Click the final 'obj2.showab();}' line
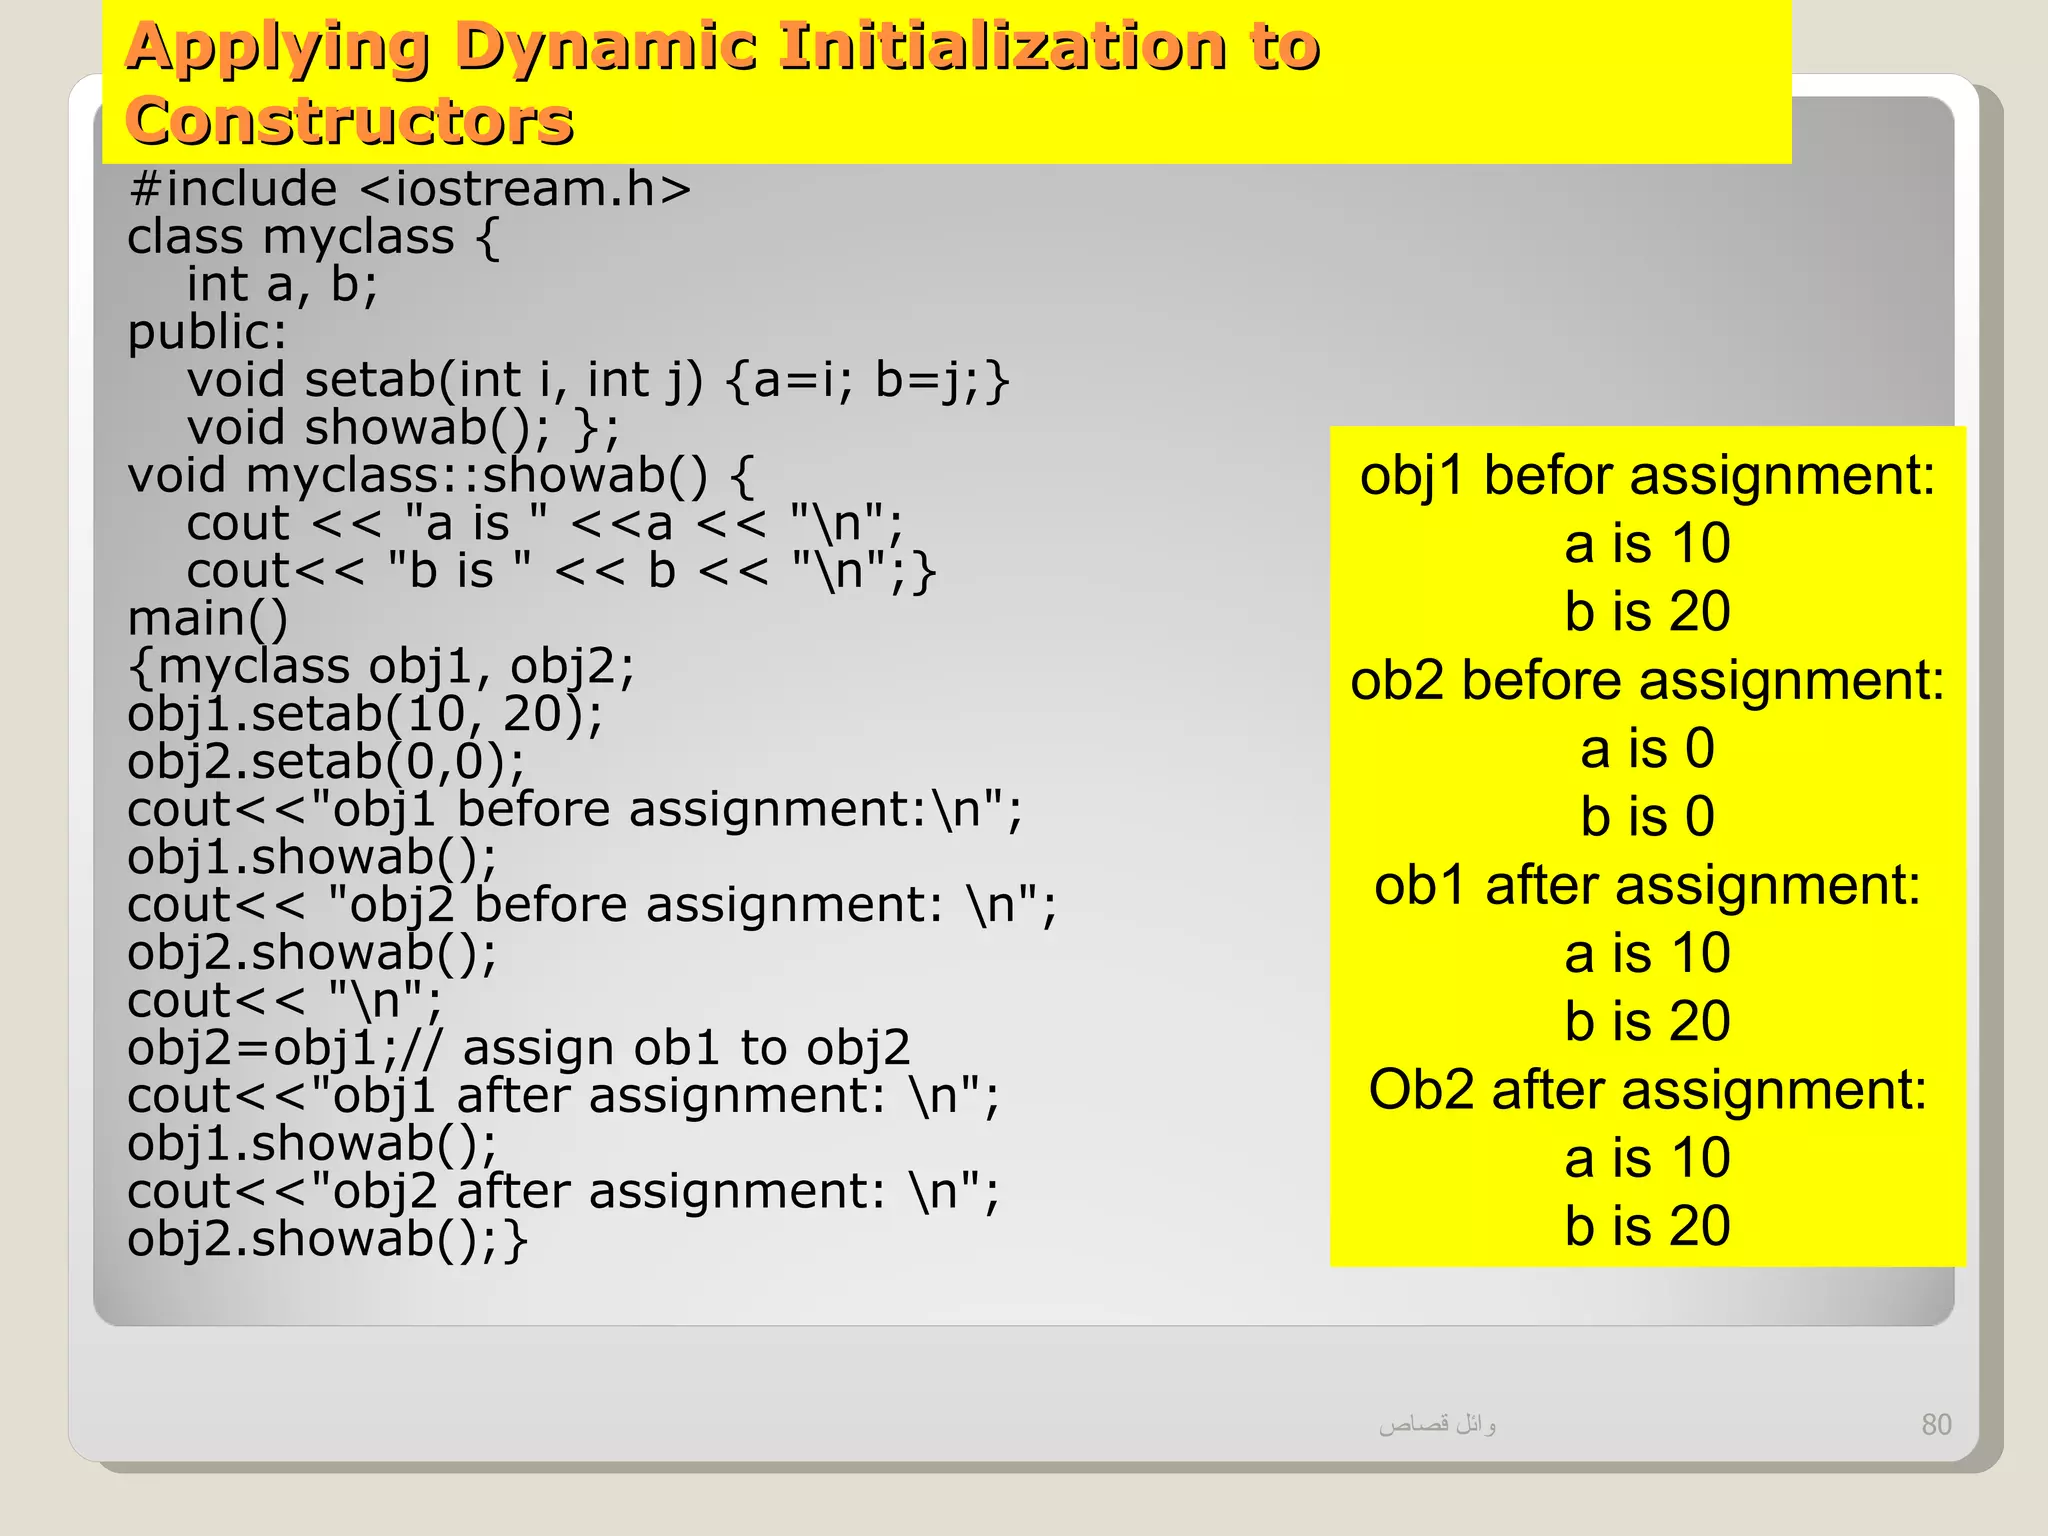2048x1536 pixels. 328,1240
